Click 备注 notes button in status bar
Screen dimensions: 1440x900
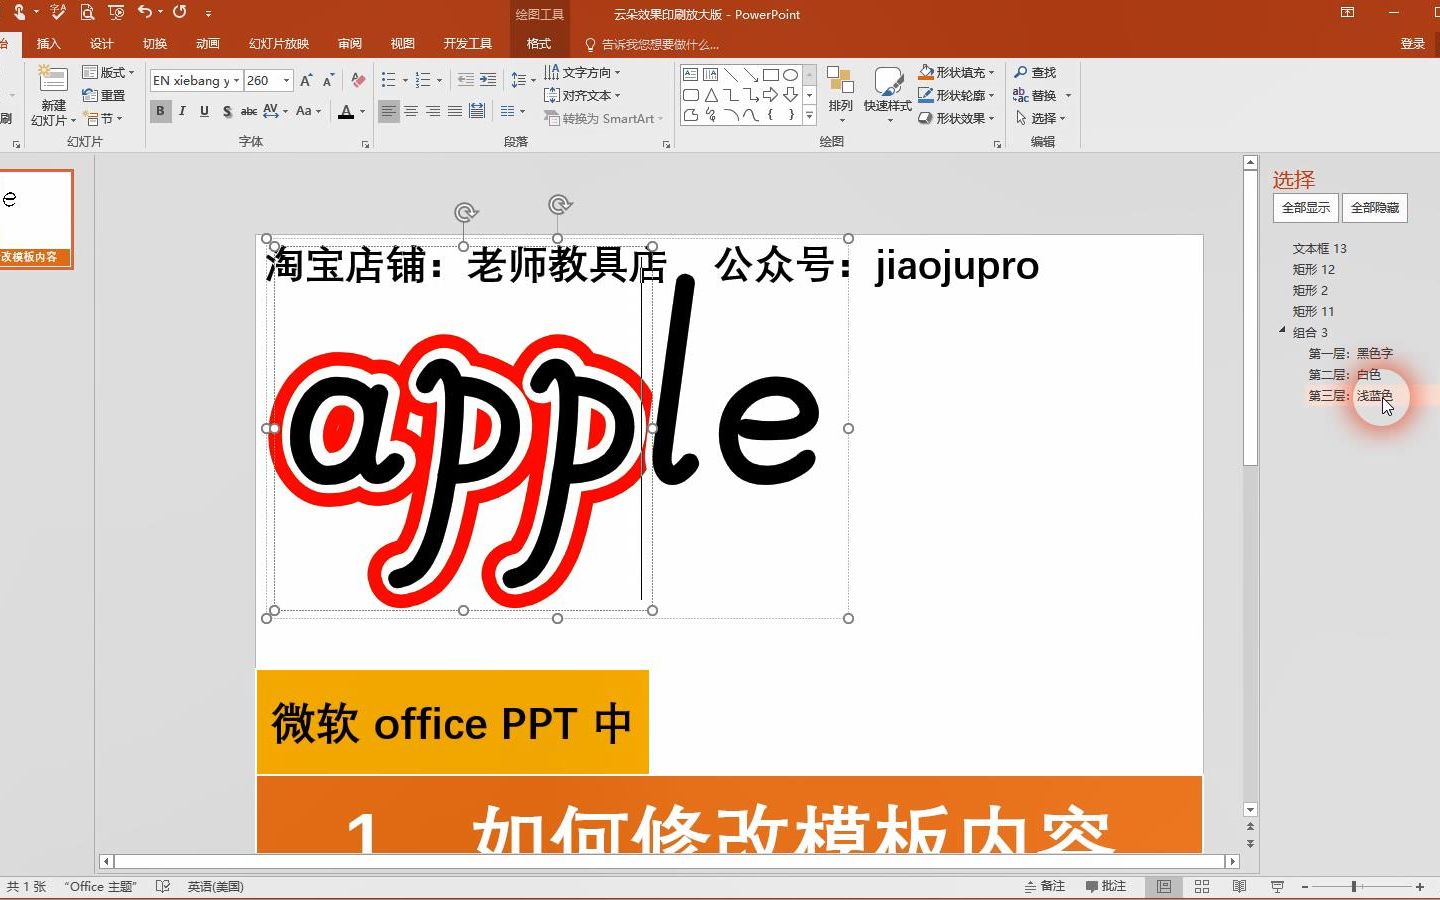tap(1045, 886)
